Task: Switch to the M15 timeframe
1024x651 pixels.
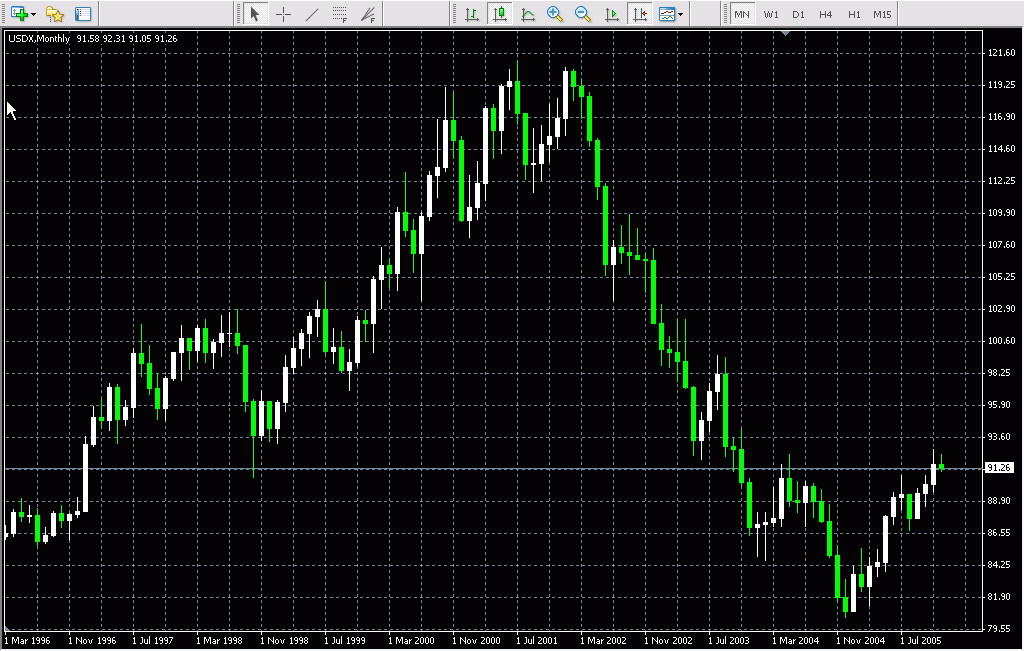Action: click(x=882, y=14)
